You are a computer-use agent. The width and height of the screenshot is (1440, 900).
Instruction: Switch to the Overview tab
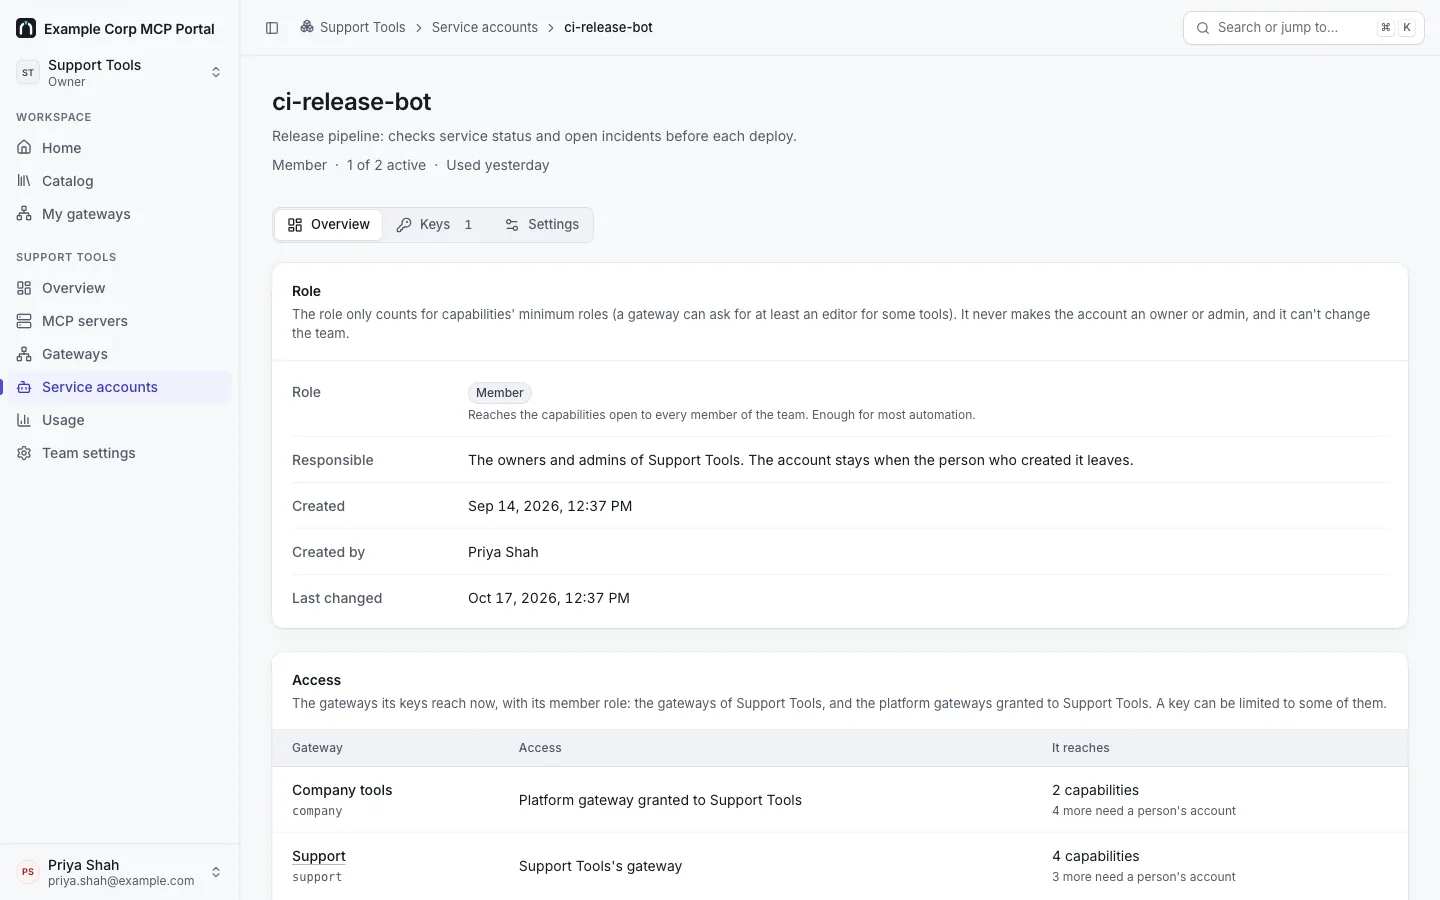click(329, 225)
